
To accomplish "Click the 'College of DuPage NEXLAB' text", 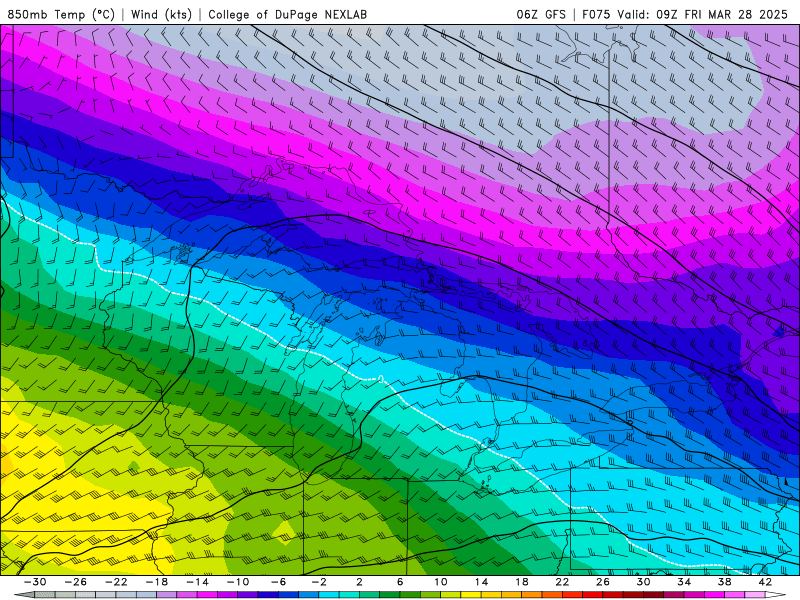I will (287, 14).
